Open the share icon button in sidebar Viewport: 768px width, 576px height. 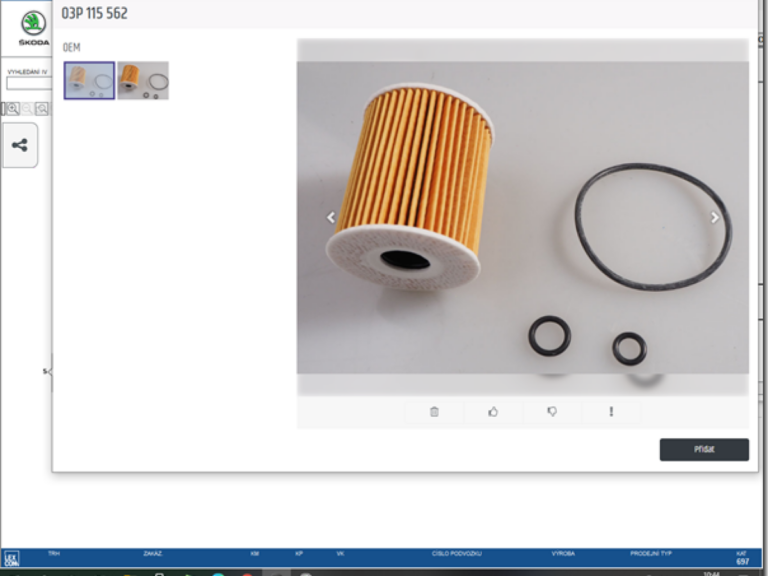(20, 145)
